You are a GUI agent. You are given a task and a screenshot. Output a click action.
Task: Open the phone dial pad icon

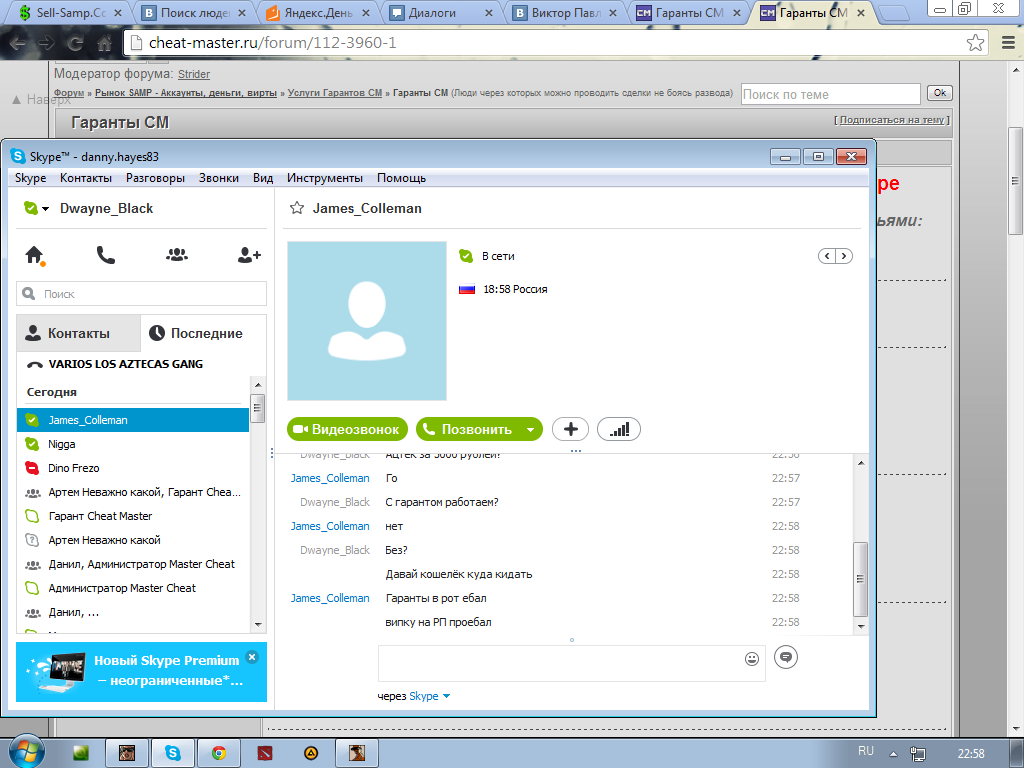[105, 255]
